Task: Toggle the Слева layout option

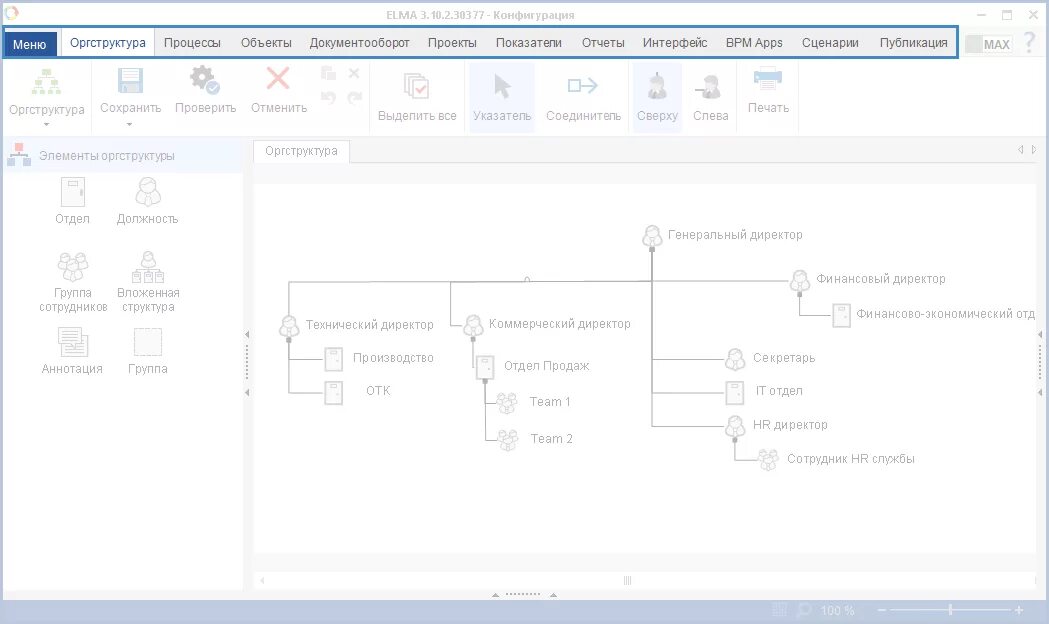Action: click(x=710, y=98)
